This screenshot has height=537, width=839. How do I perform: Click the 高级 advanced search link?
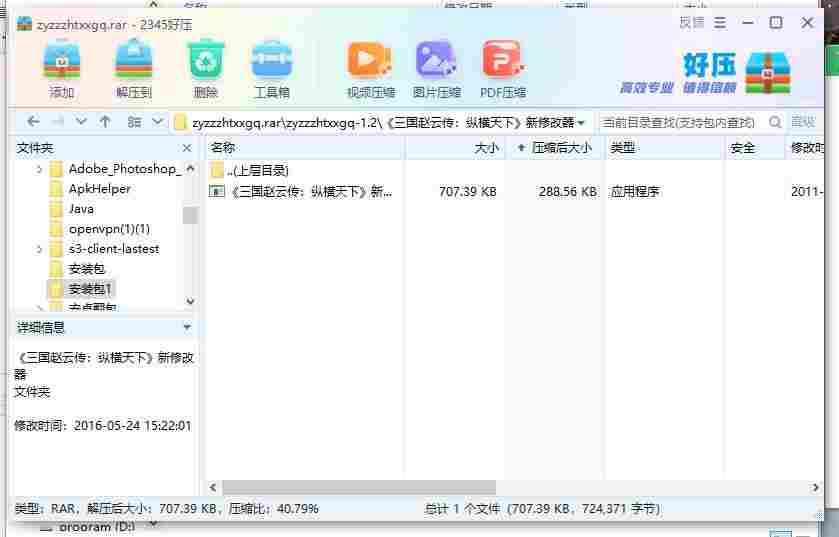point(803,122)
